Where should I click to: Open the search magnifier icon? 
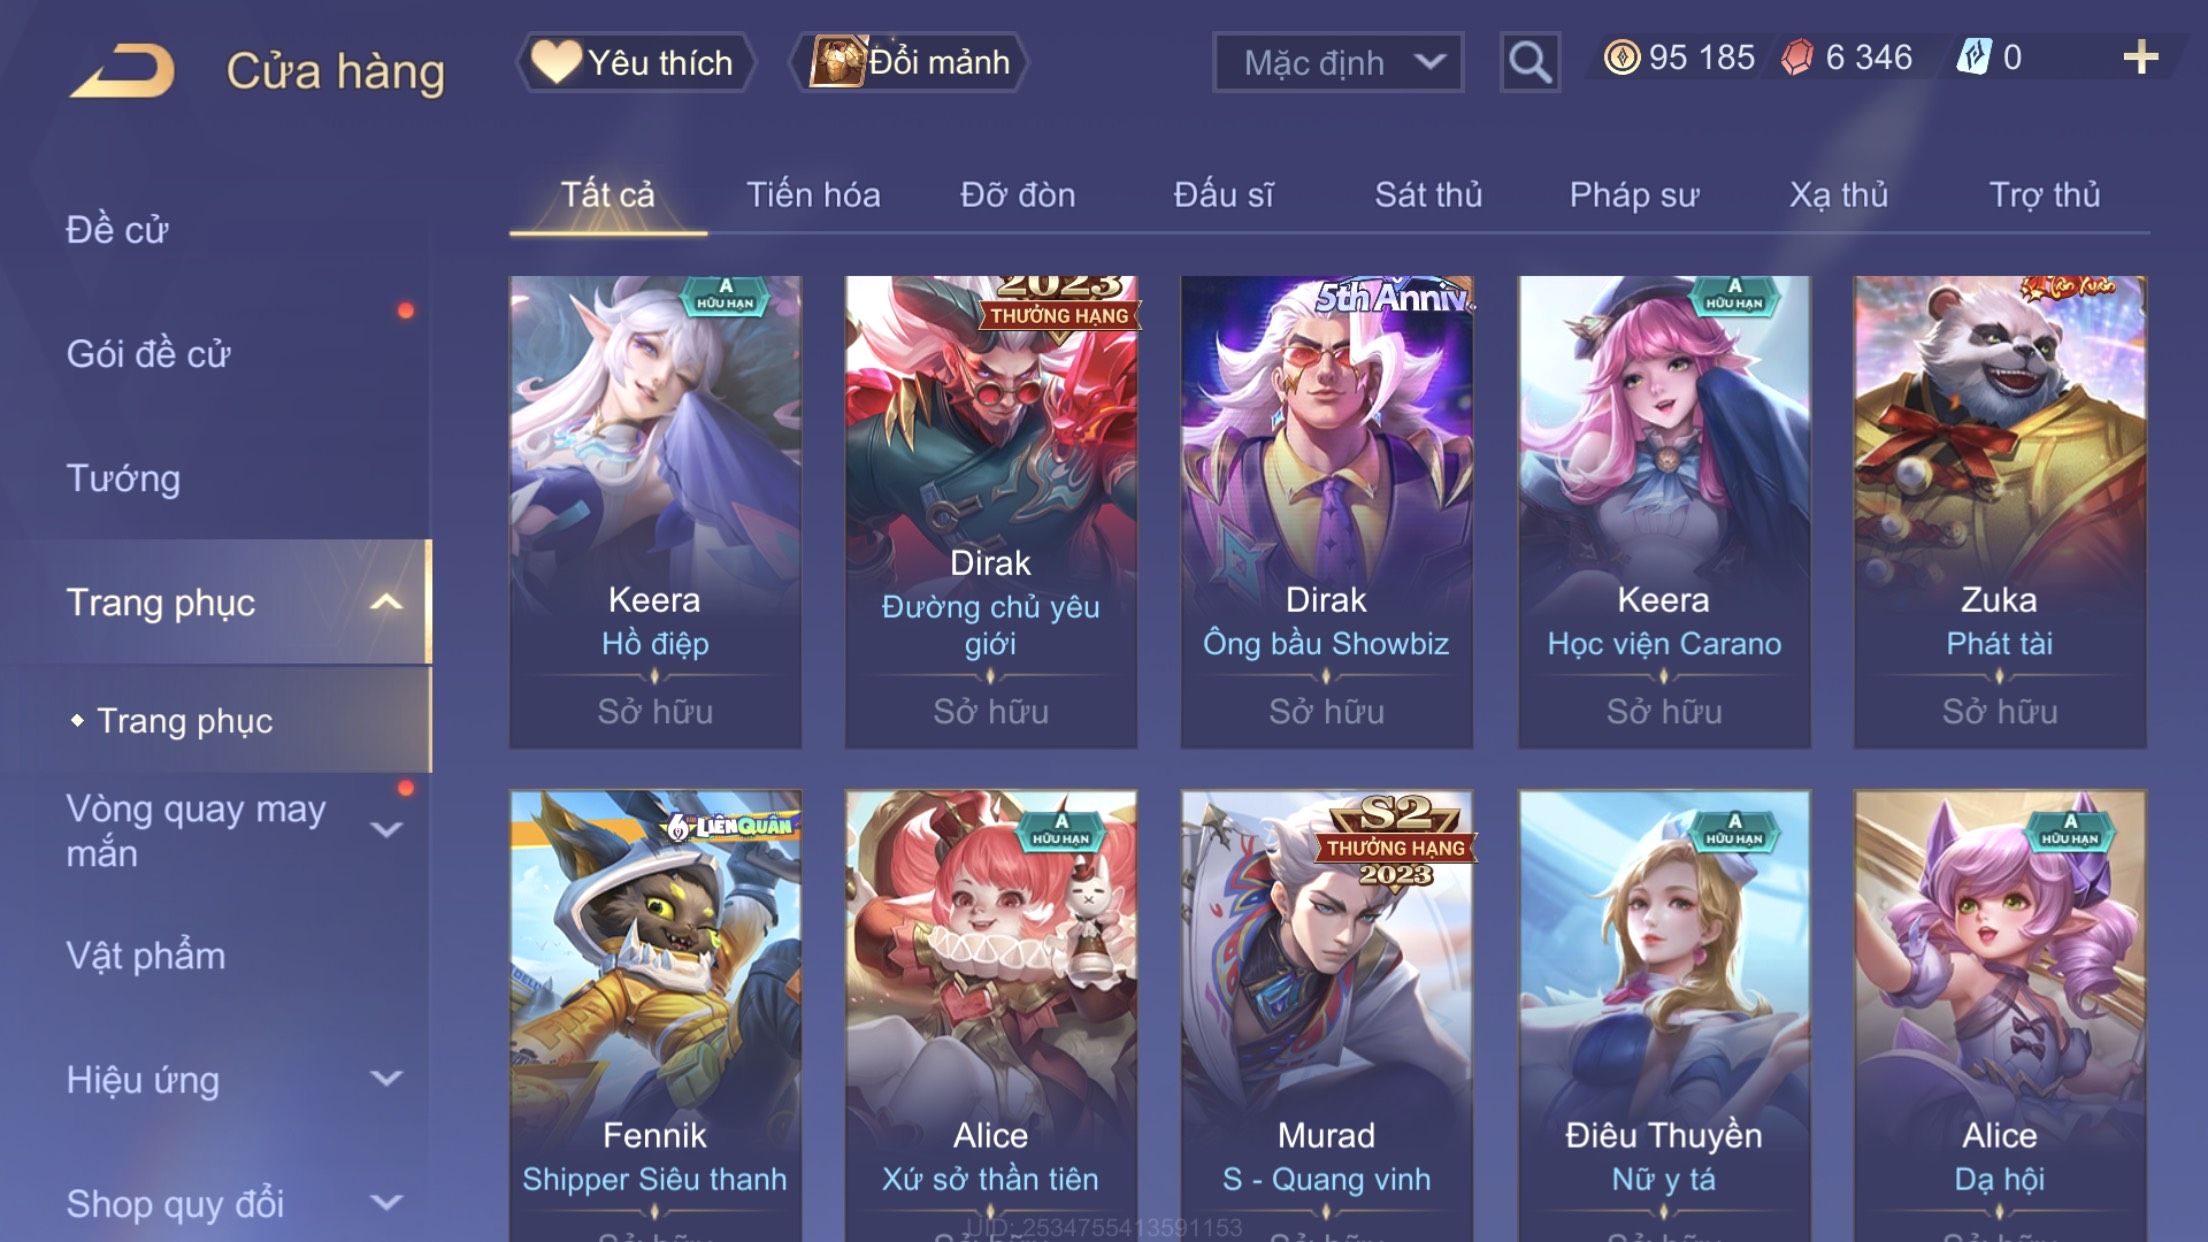pyautogui.click(x=1530, y=62)
